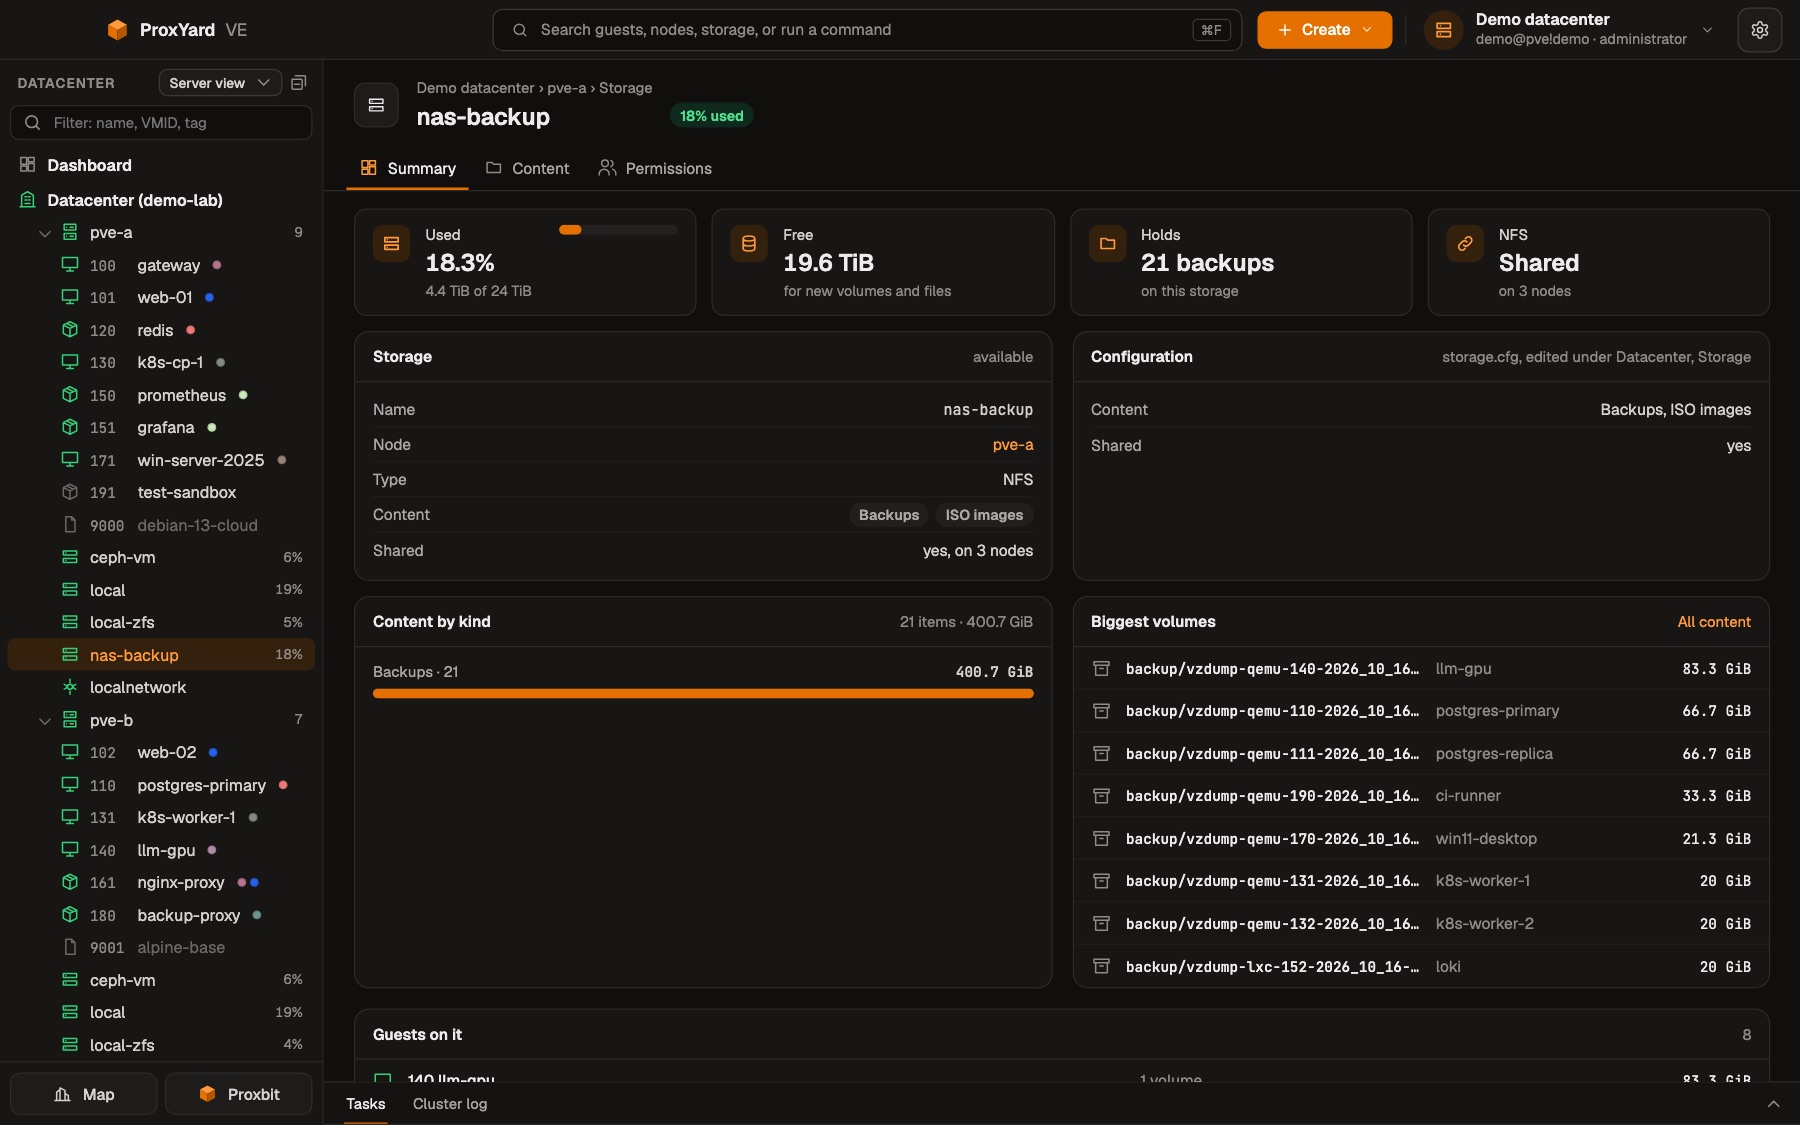
Task: Open the Permissions tab
Action: tap(655, 168)
